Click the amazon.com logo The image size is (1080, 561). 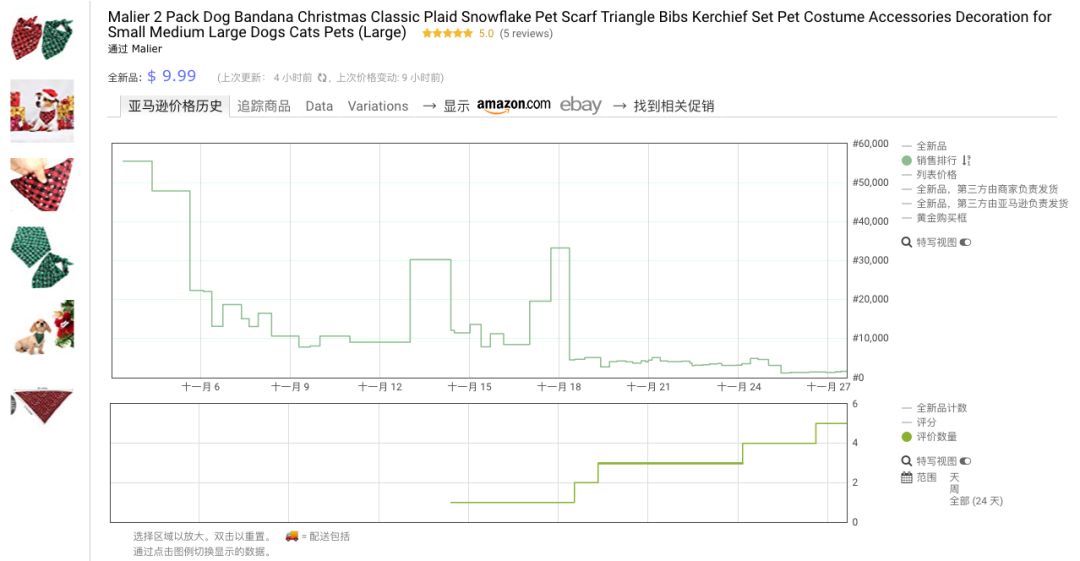(x=513, y=105)
